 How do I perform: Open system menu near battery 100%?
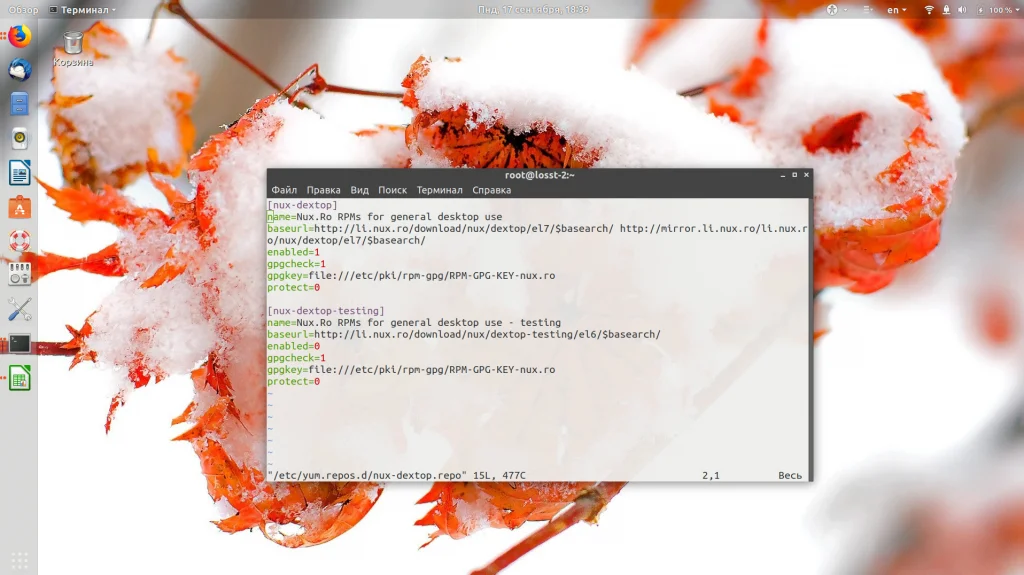click(x=995, y=10)
